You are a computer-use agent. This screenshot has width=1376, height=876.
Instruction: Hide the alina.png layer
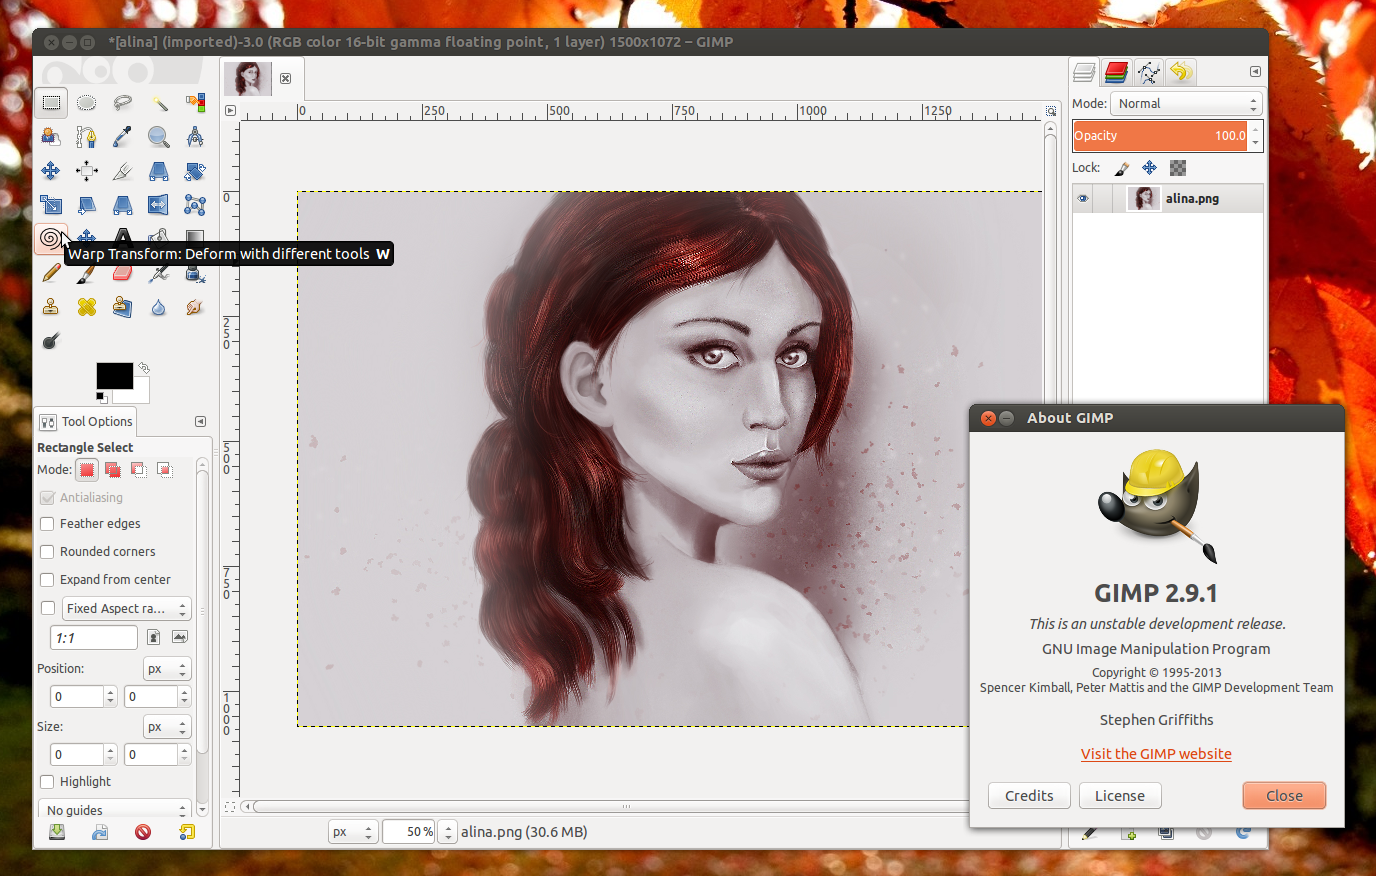click(x=1082, y=198)
